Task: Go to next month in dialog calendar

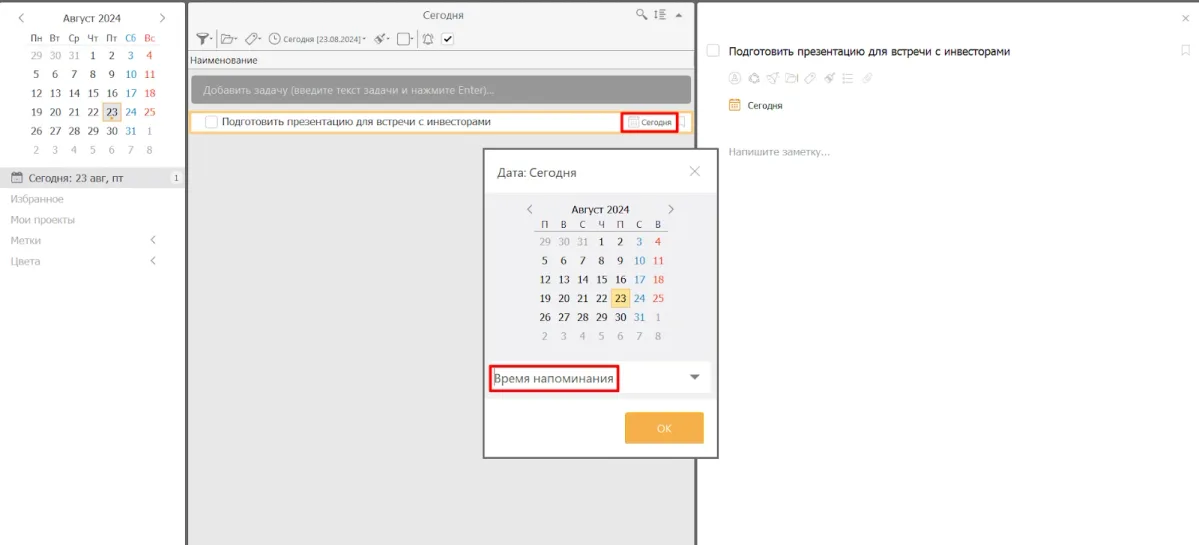Action: pyautogui.click(x=671, y=209)
